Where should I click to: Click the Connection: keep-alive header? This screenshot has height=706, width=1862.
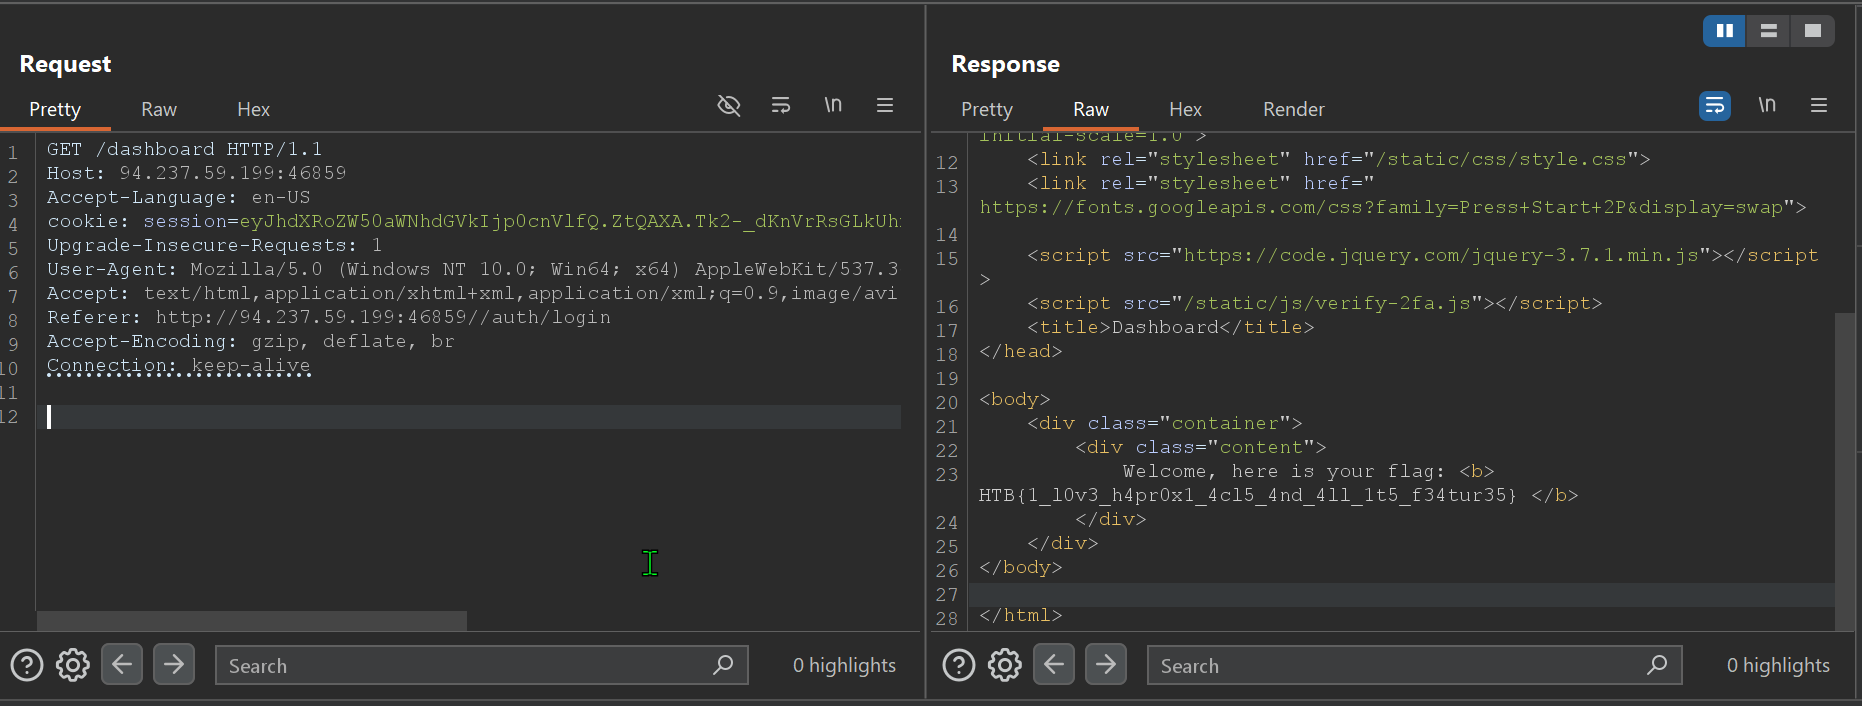[x=179, y=365]
